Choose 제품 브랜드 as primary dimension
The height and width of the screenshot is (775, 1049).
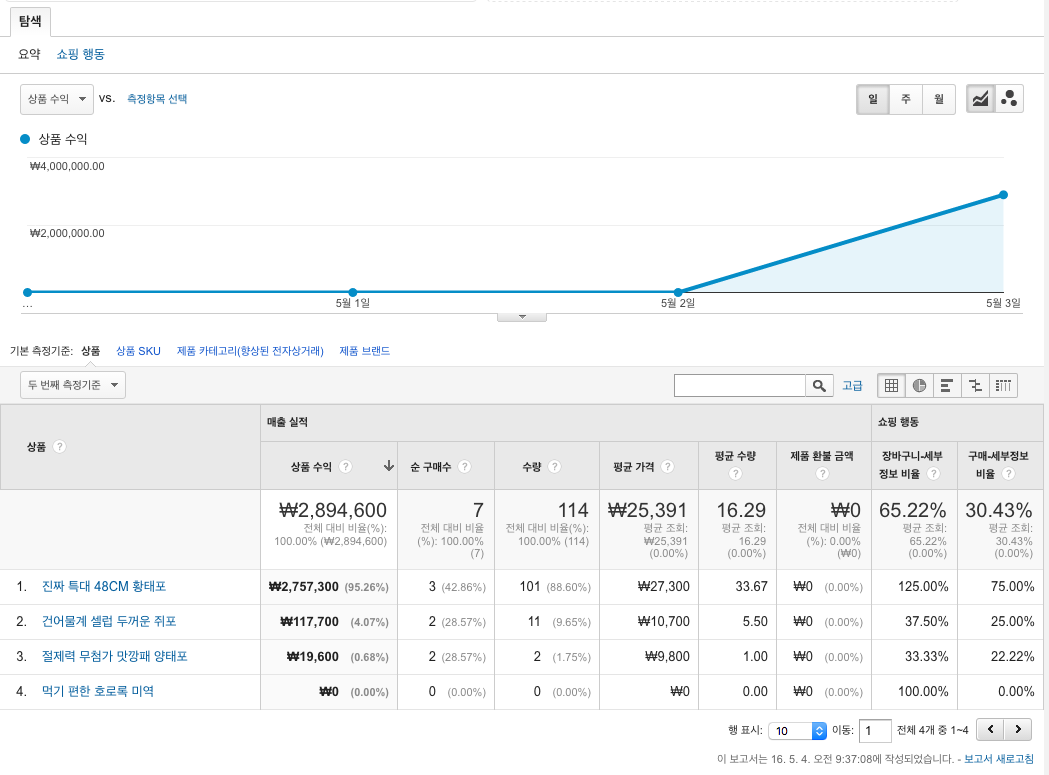click(x=365, y=351)
